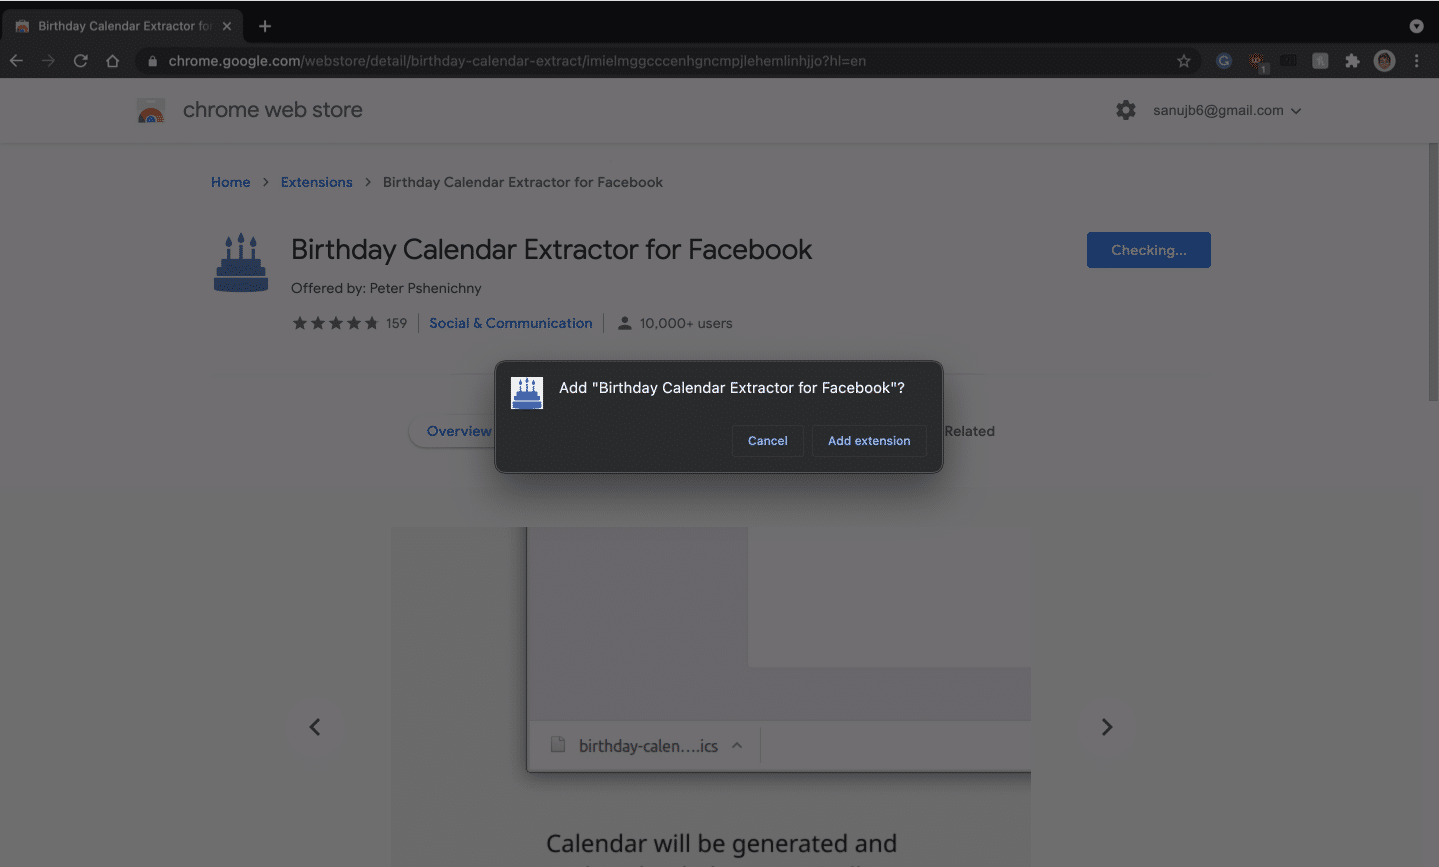Viewport: 1439px width, 867px height.
Task: Switch to the Overview tab
Action: pos(458,431)
